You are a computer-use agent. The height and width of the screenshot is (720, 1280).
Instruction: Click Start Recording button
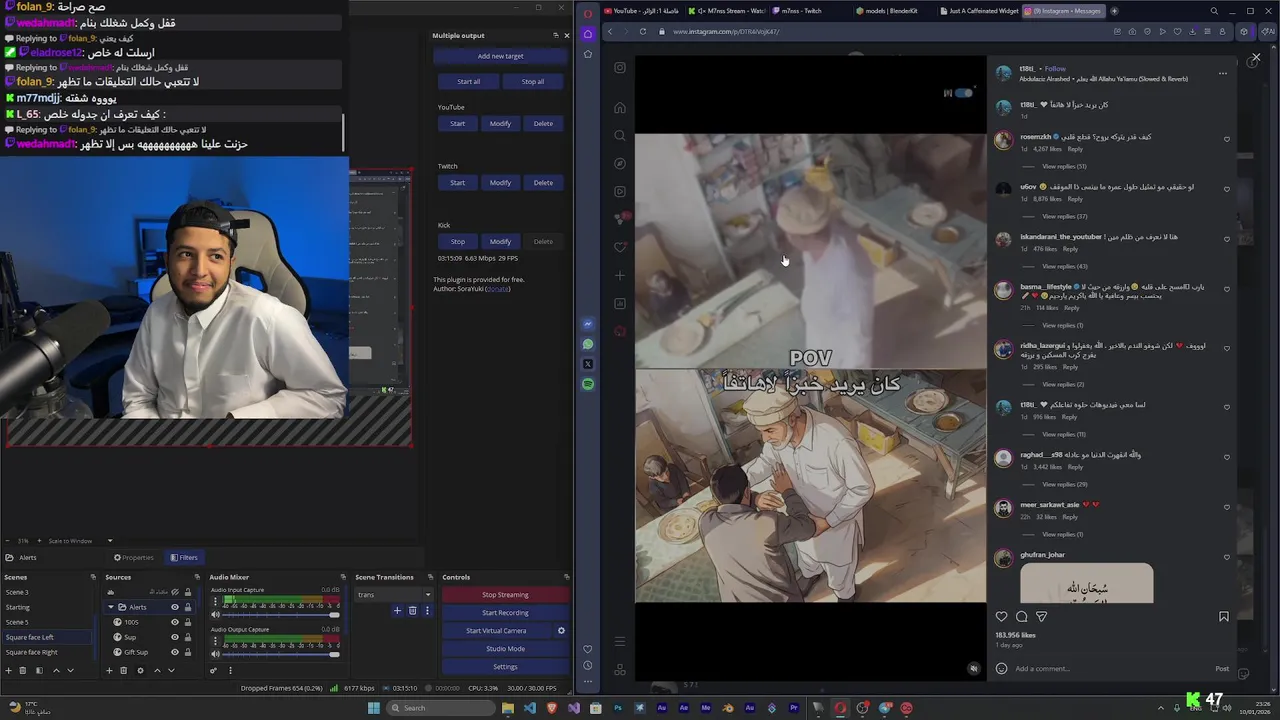coord(505,612)
